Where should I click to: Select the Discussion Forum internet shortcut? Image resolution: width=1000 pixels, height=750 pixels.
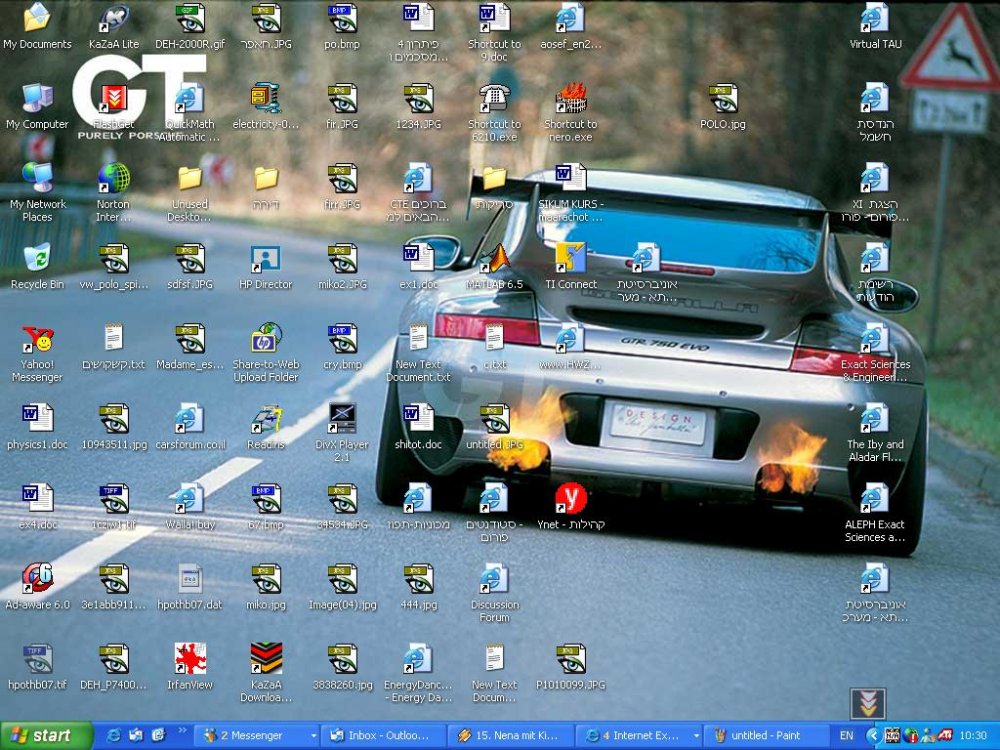(x=494, y=578)
